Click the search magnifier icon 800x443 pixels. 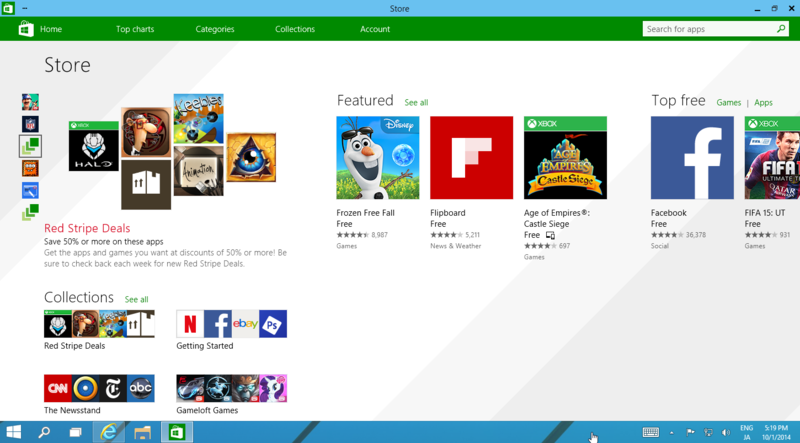pos(781,29)
